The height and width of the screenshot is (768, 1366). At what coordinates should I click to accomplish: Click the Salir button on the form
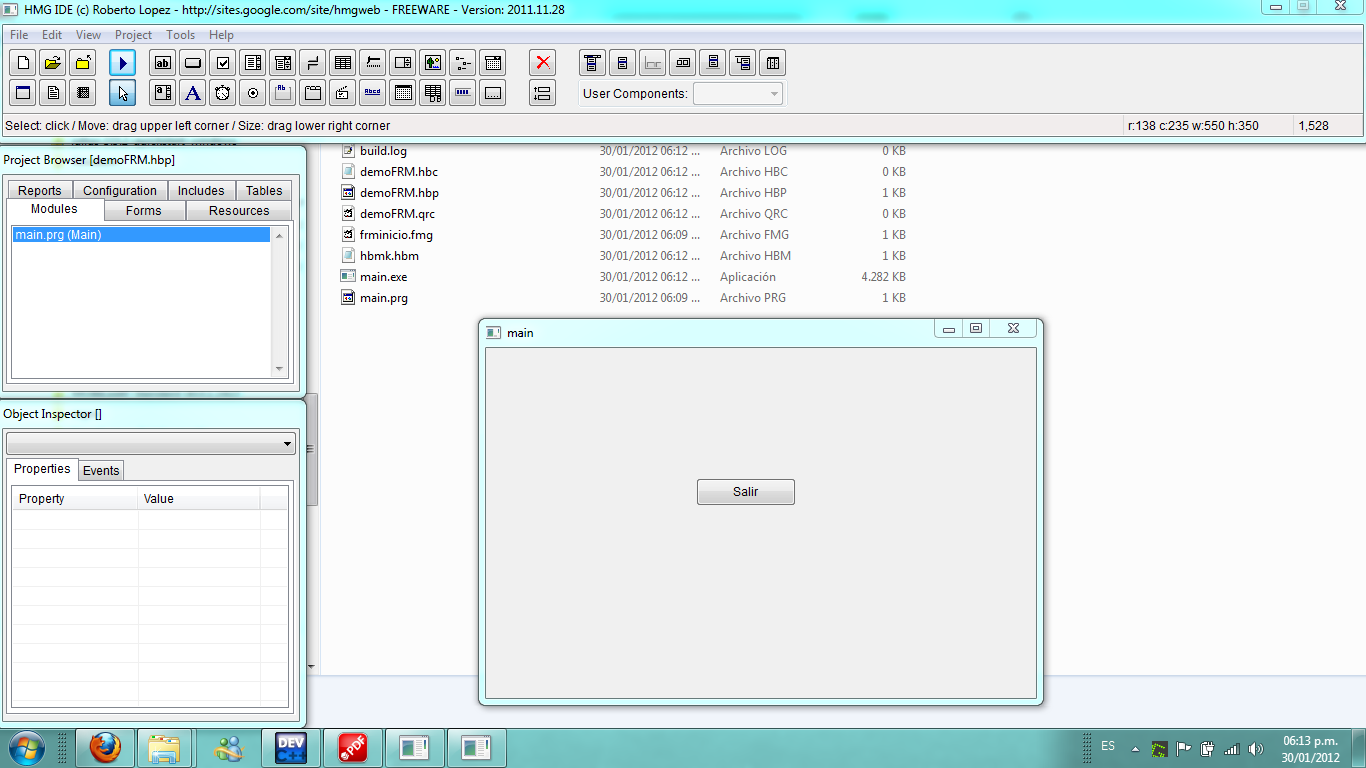click(745, 492)
